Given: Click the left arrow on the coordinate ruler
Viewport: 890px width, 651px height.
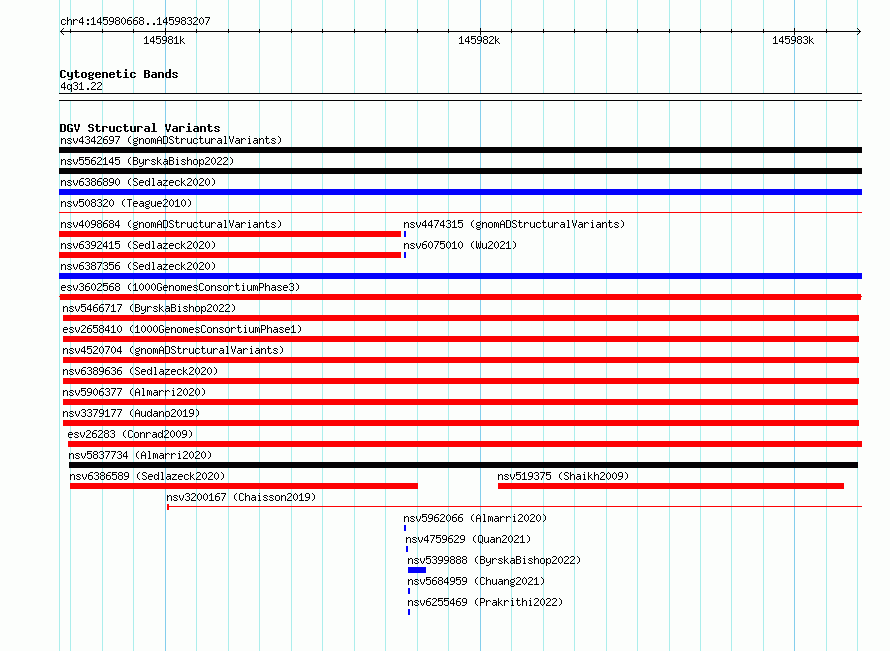Looking at the screenshot, I should coord(63,31).
